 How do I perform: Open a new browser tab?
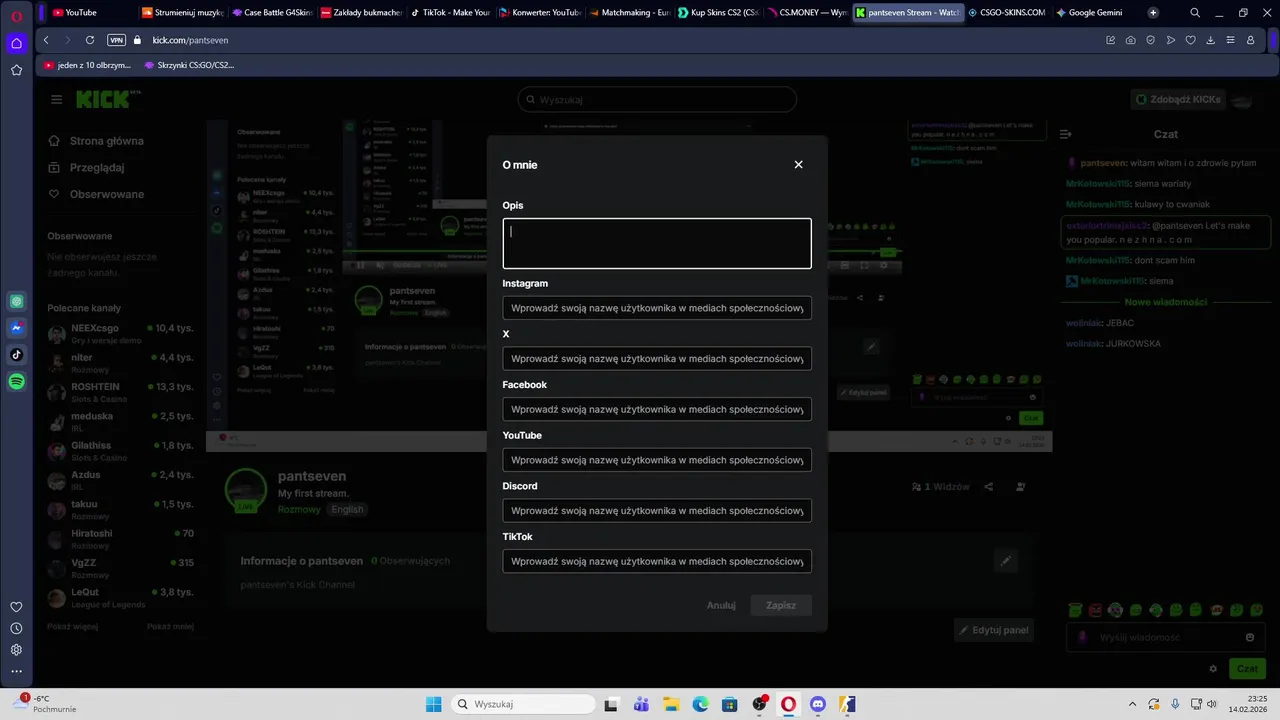click(x=1153, y=13)
